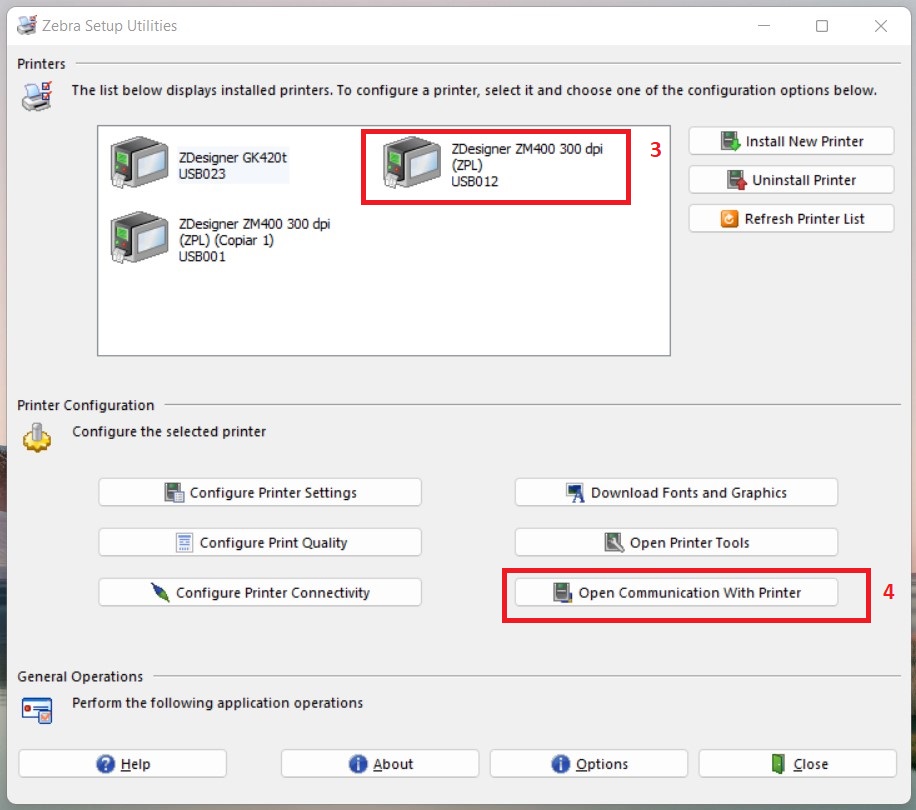Open Communication With Printer
The width and height of the screenshot is (916, 810).
click(x=676, y=593)
